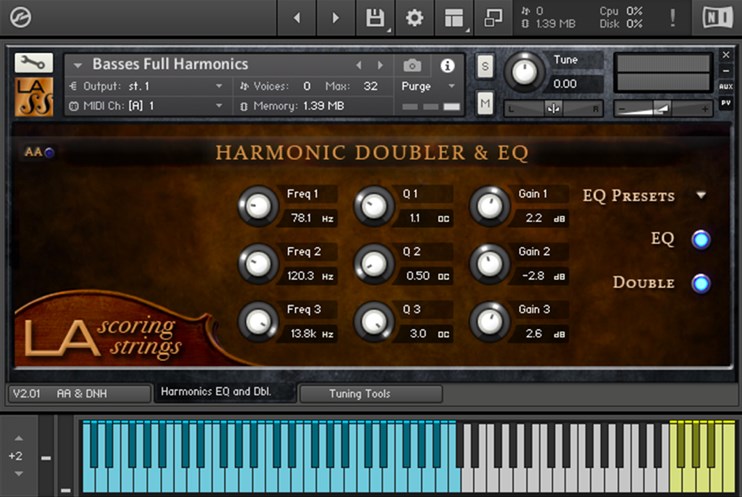This screenshot has width=742, height=497.
Task: Click the -2.8 dB gain value
Action: point(541,276)
